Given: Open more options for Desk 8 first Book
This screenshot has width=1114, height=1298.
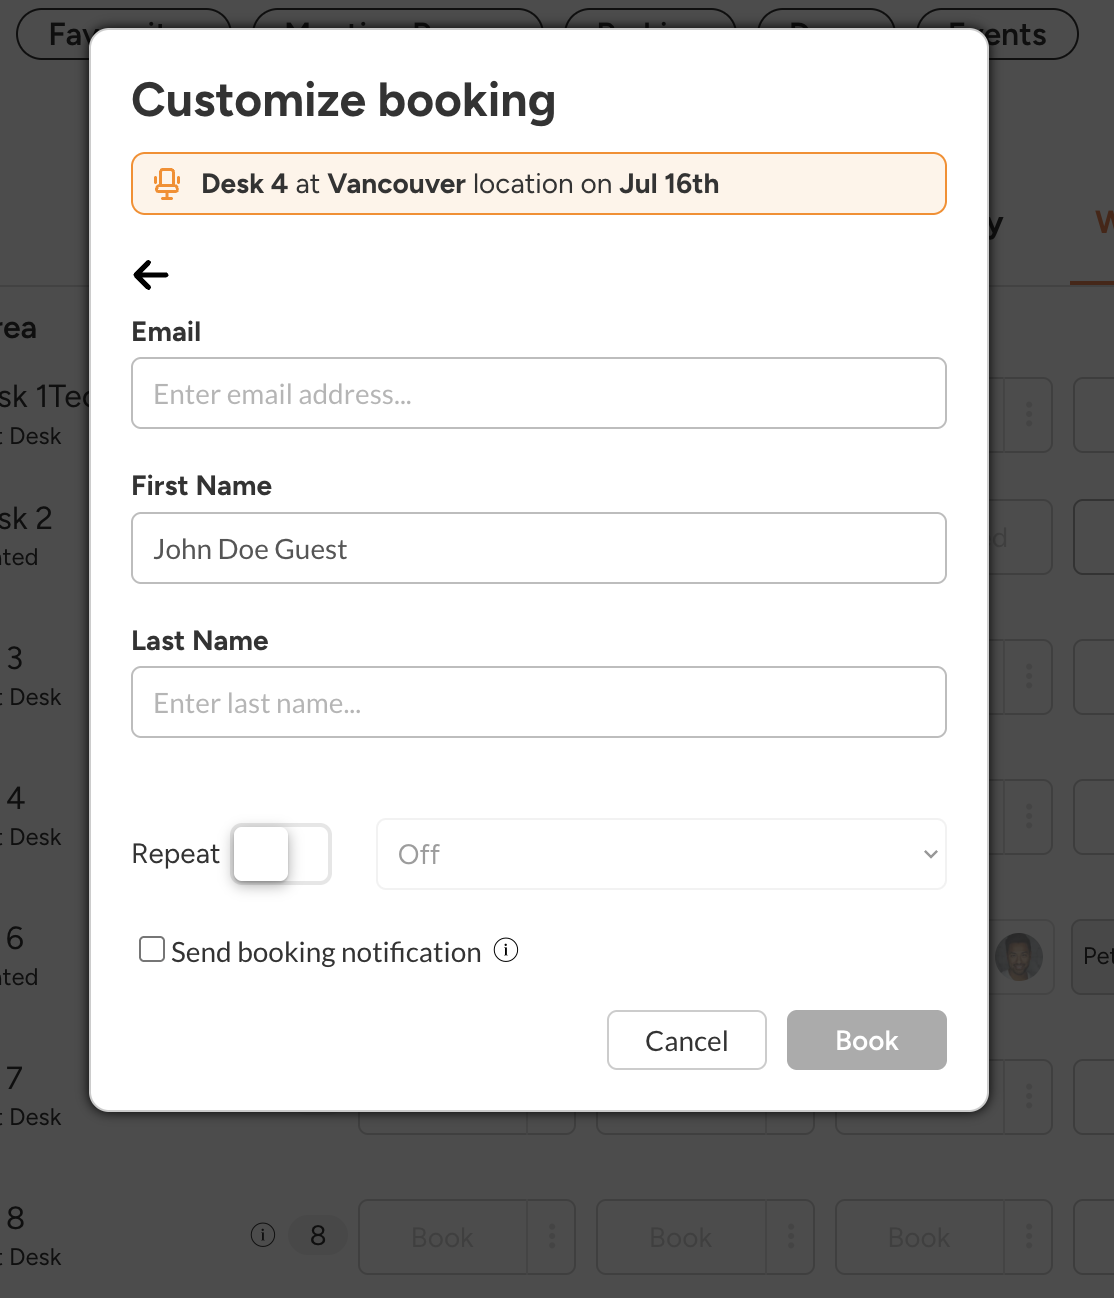Looking at the screenshot, I should (x=552, y=1237).
